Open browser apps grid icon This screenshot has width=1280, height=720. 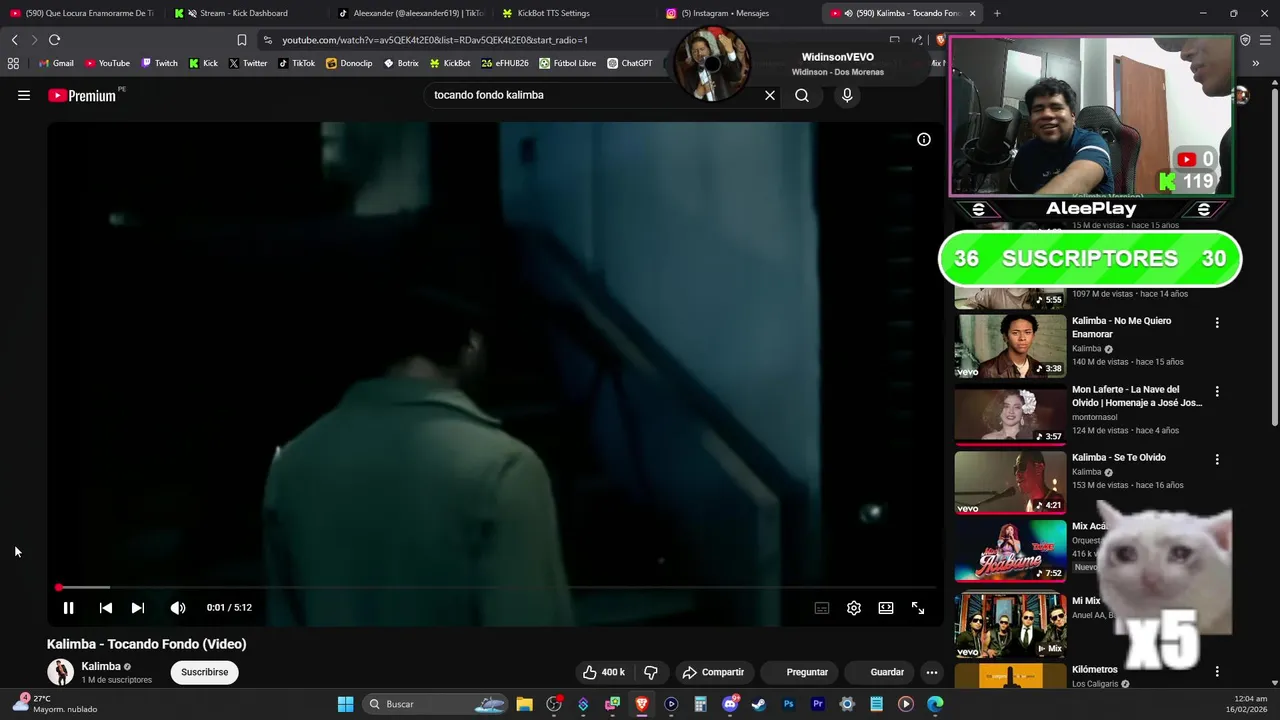(x=13, y=63)
